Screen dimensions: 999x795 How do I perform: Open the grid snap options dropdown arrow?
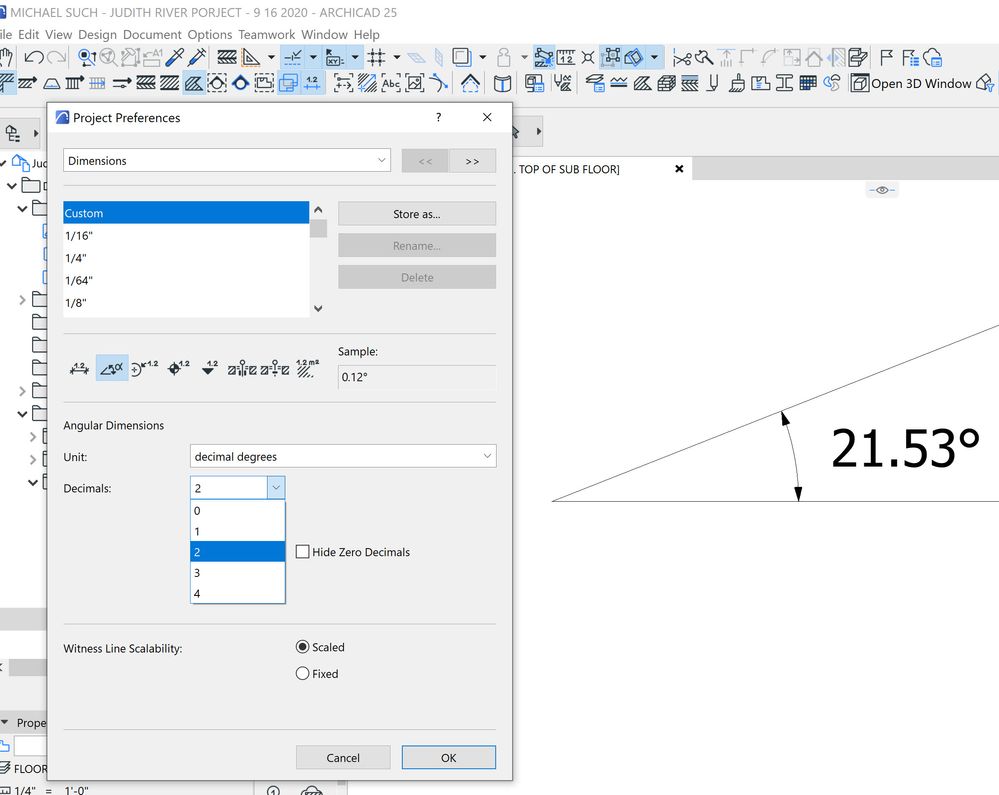pyautogui.click(x=397, y=57)
